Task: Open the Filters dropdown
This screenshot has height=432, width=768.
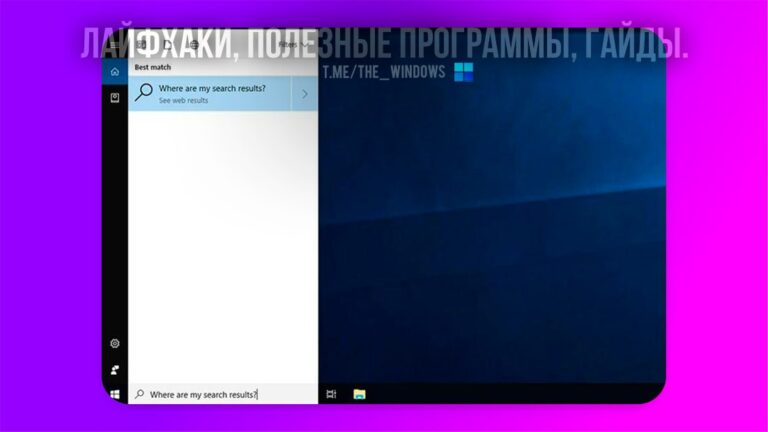Action: [293, 45]
